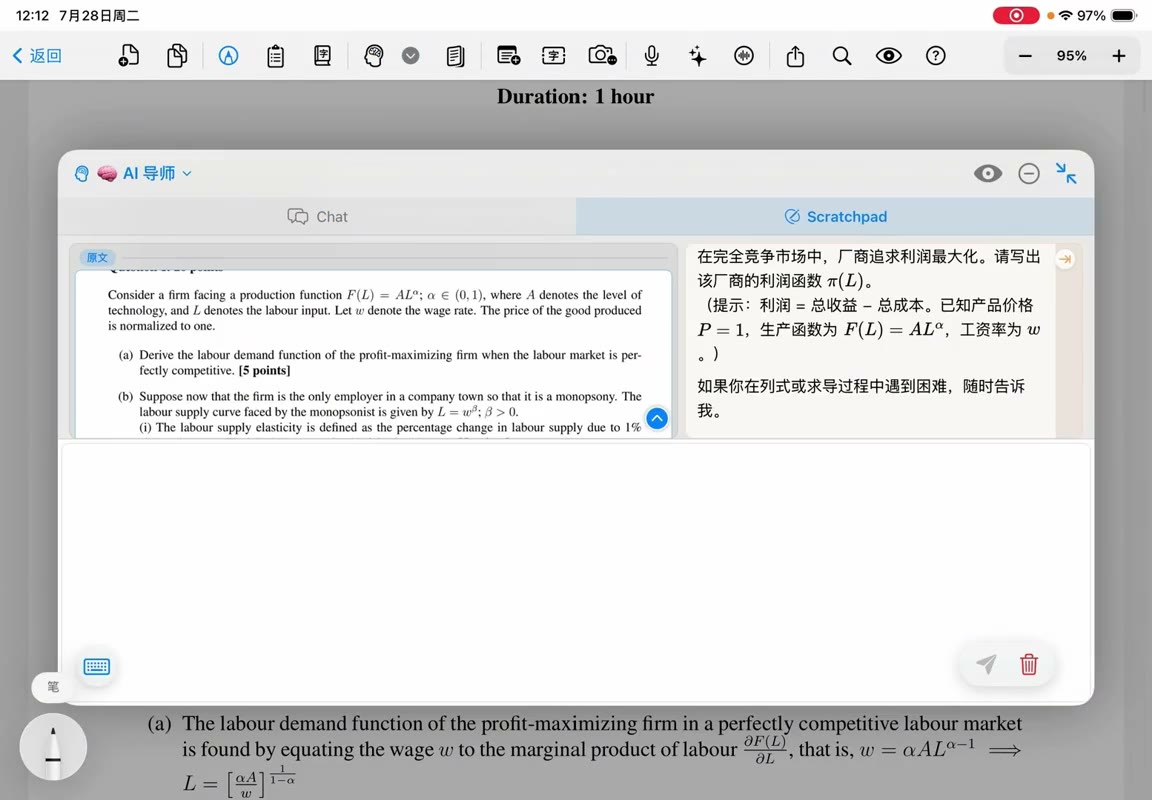Collapse source excerpt with blue up chevron
This screenshot has height=800, width=1152.
coord(657,419)
